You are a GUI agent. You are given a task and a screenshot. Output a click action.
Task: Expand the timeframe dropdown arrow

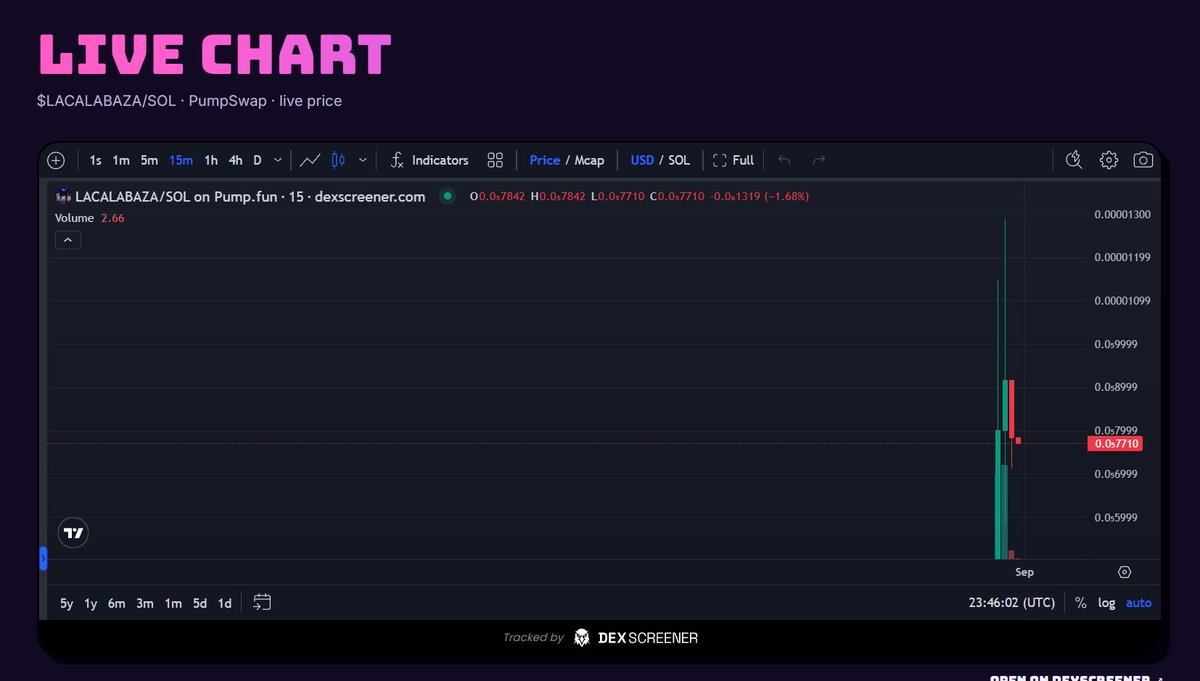277,160
